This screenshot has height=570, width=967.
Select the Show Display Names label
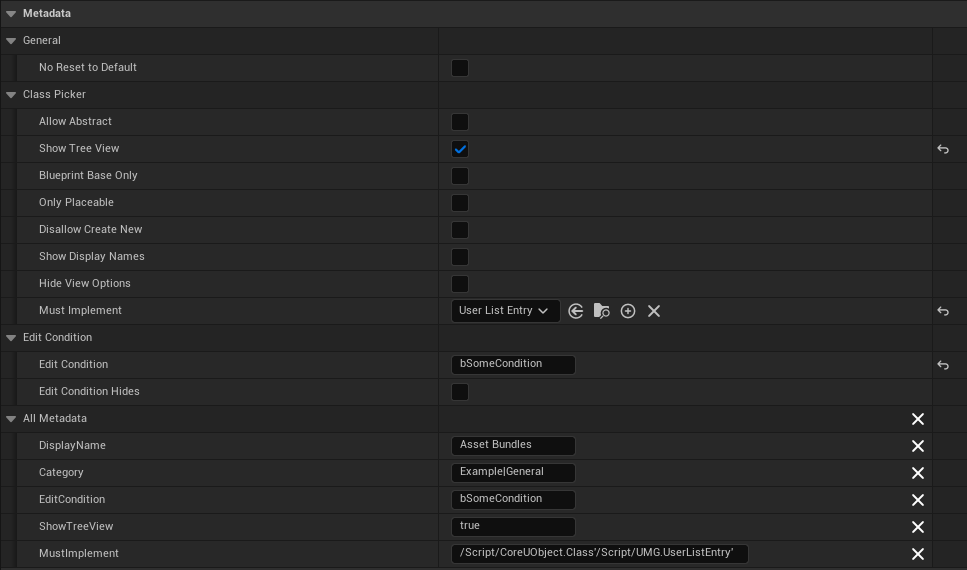tap(92, 257)
